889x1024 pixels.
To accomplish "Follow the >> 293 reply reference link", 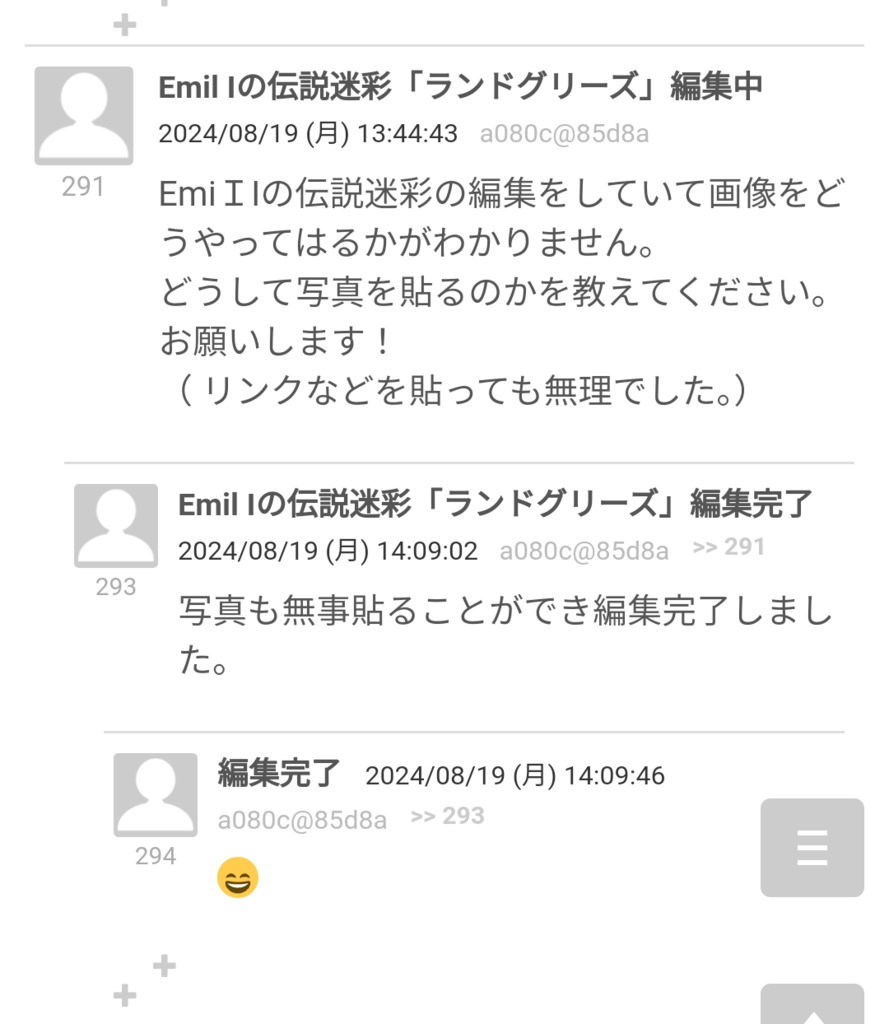I will [447, 816].
